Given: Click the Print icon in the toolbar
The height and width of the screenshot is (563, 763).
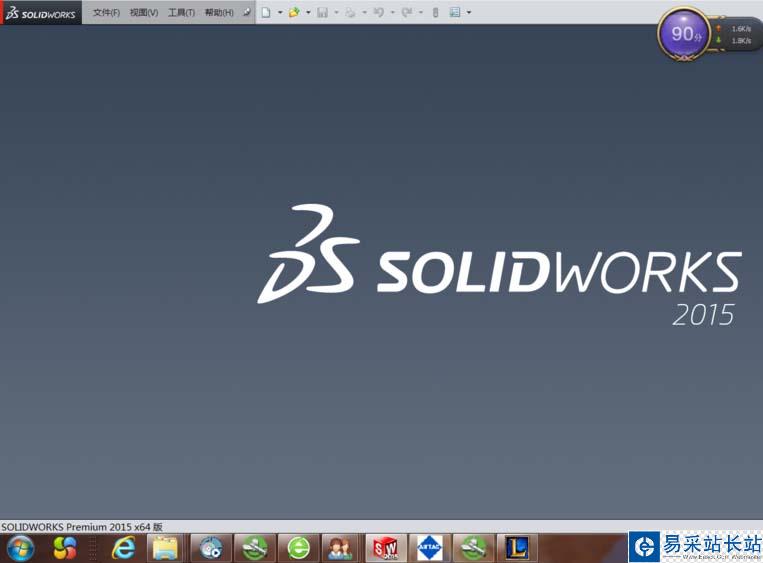Looking at the screenshot, I should [x=350, y=13].
